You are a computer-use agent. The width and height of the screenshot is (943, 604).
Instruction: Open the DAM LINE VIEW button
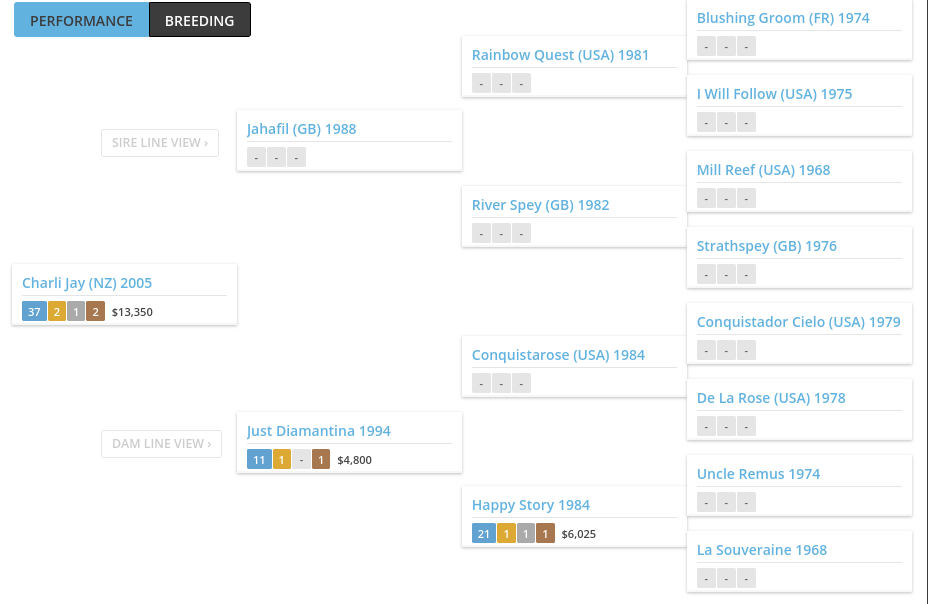161,443
